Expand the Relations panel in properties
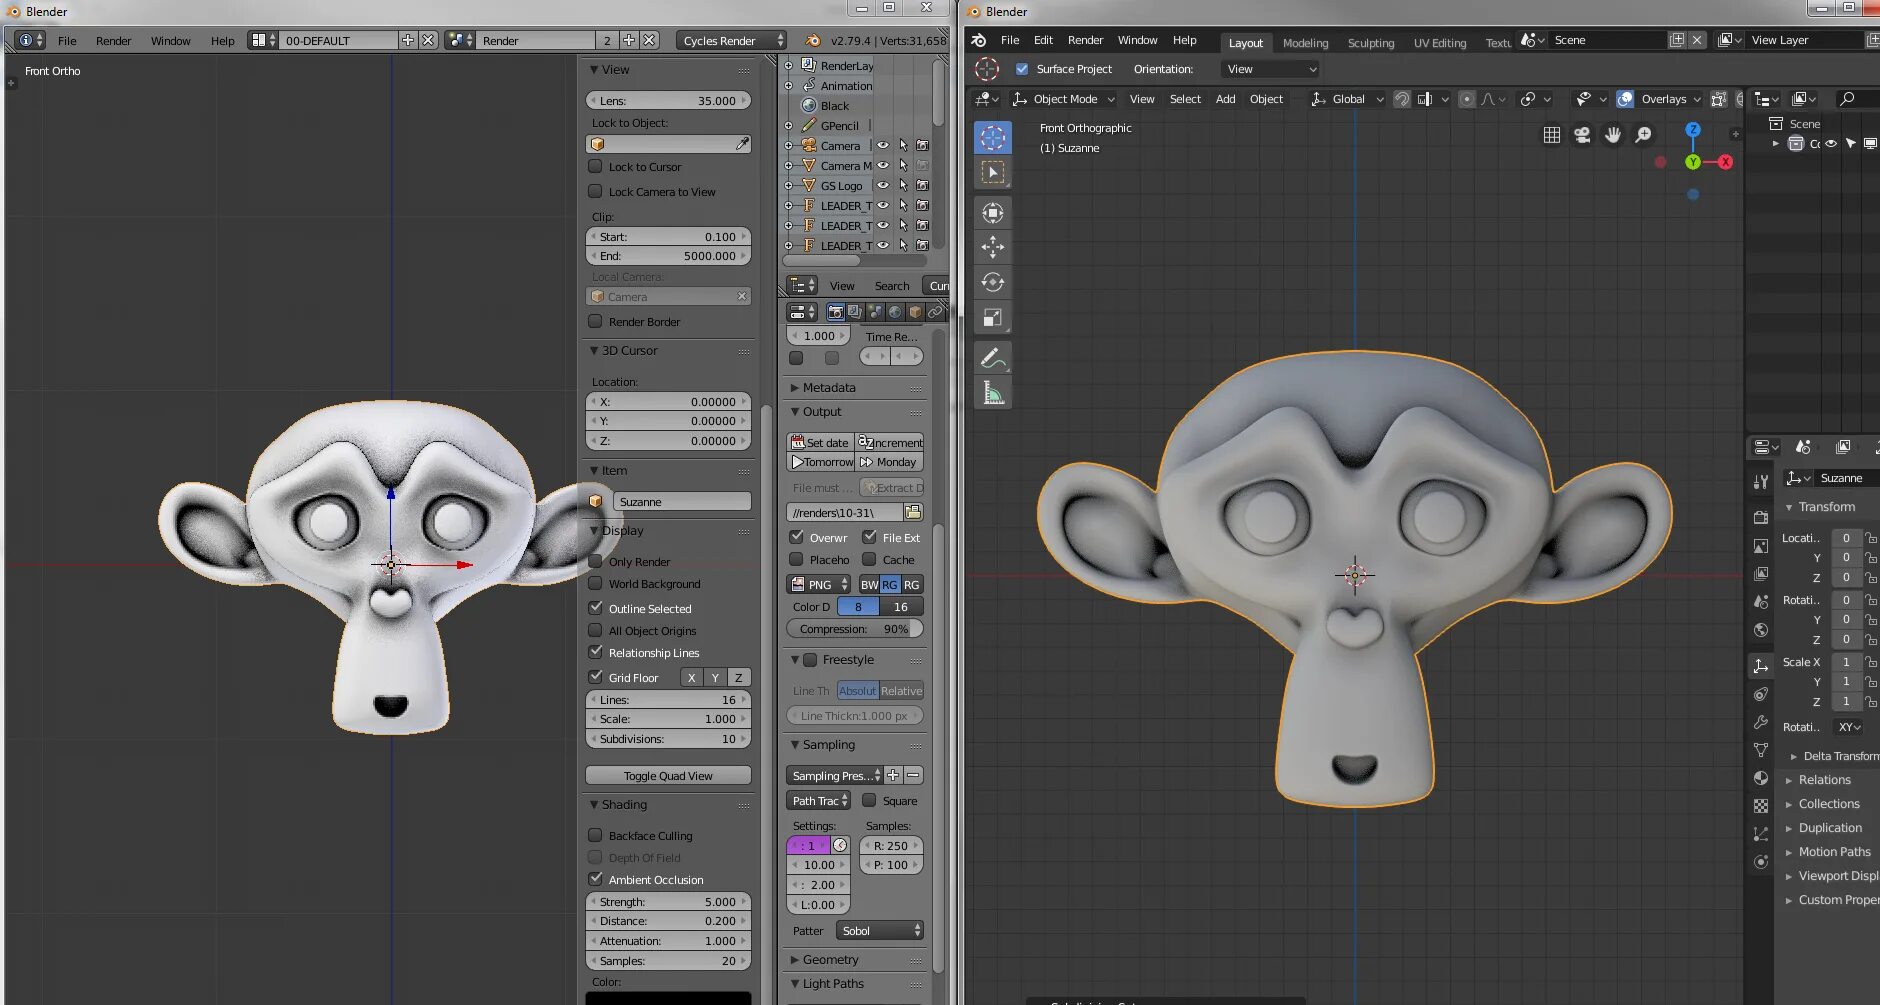The height and width of the screenshot is (1005, 1880). [x=1789, y=780]
